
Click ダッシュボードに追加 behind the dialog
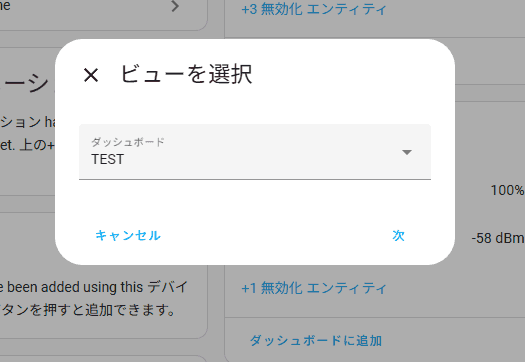click(316, 341)
